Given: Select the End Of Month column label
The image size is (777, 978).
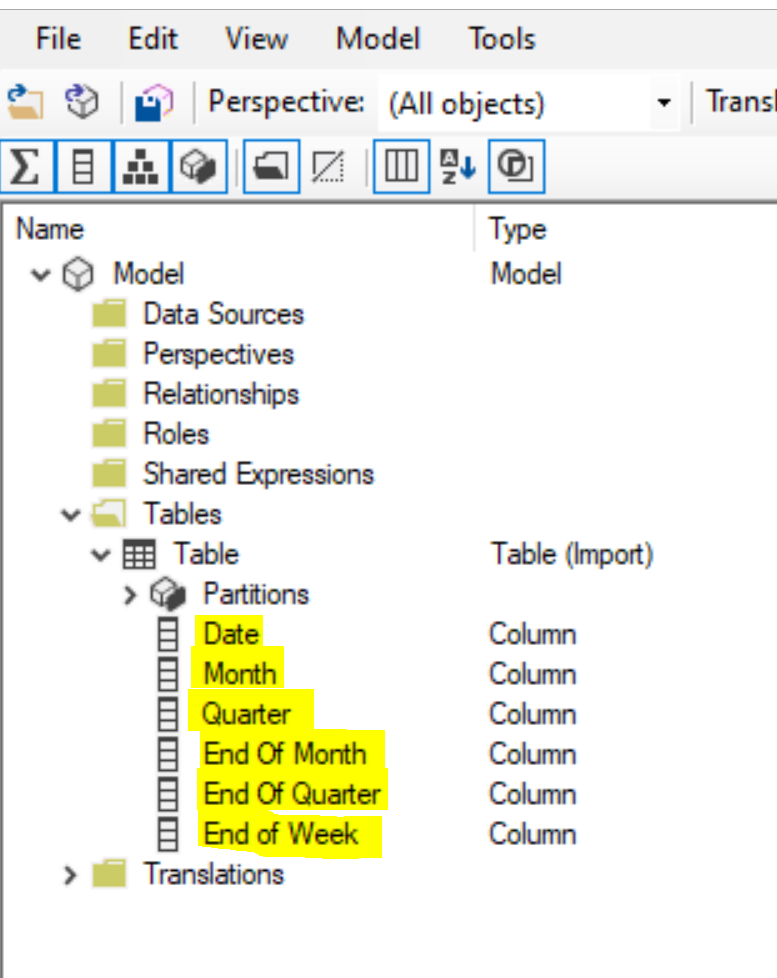Looking at the screenshot, I should 285,754.
